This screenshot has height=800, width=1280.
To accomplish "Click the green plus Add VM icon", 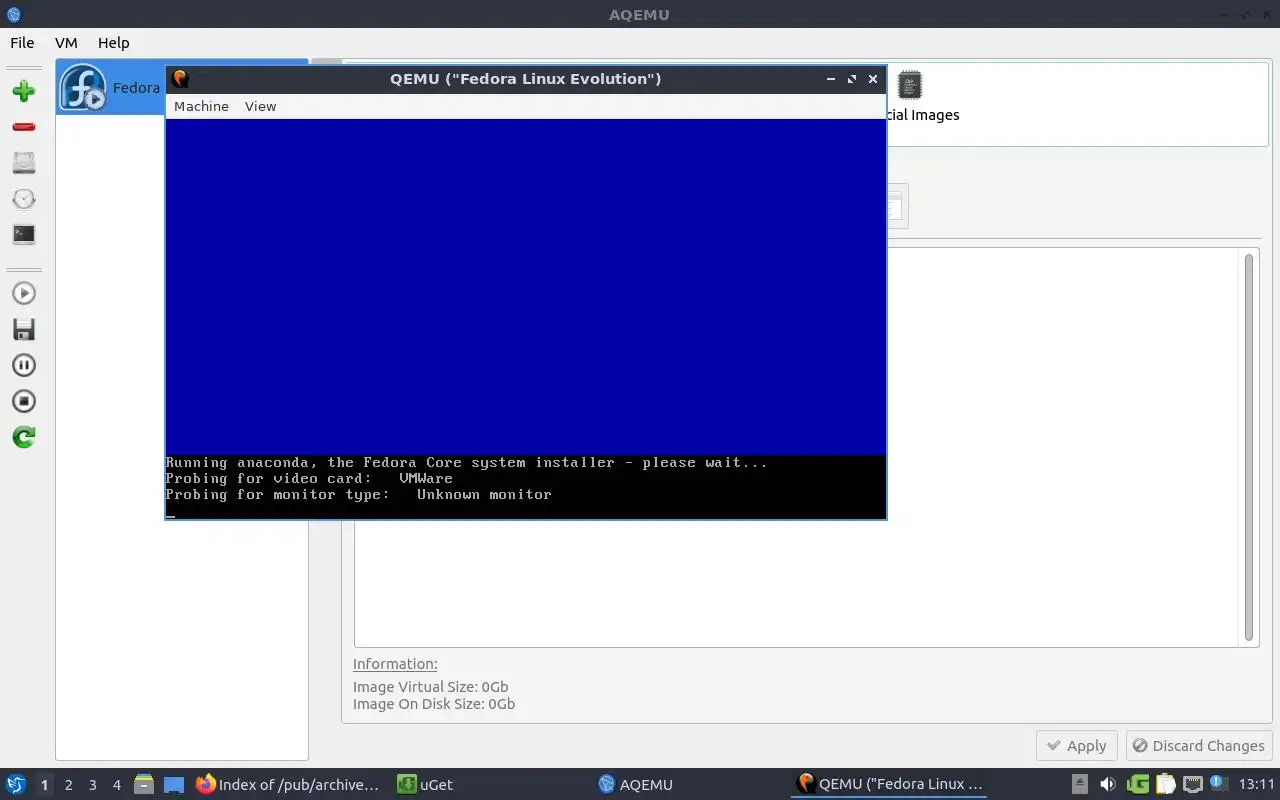I will (24, 91).
